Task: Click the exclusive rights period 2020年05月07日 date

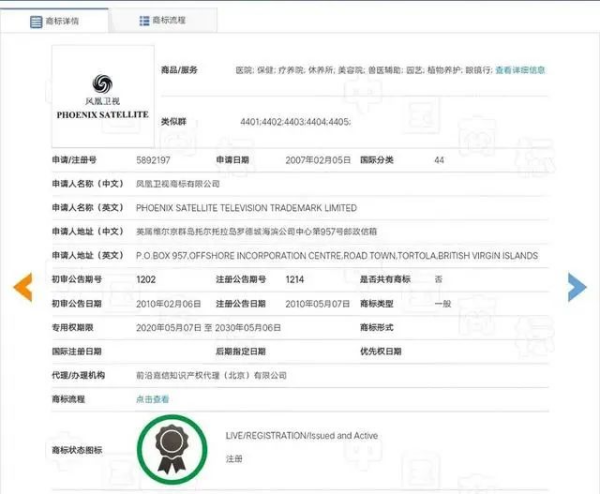Action: click(x=169, y=327)
